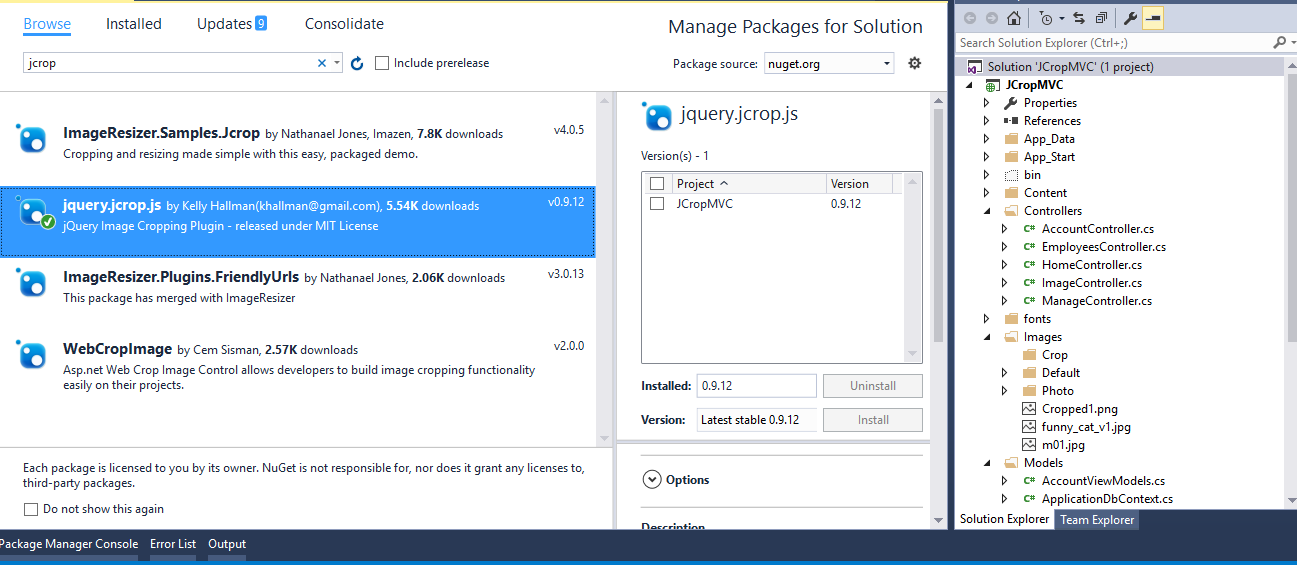Enable Include prerelease checkbox

point(382,63)
